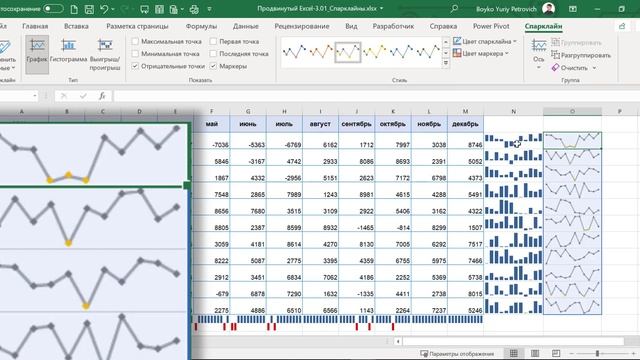Screen dimensions: 640x360
Task: Open the Справка tab
Action: [443, 26]
